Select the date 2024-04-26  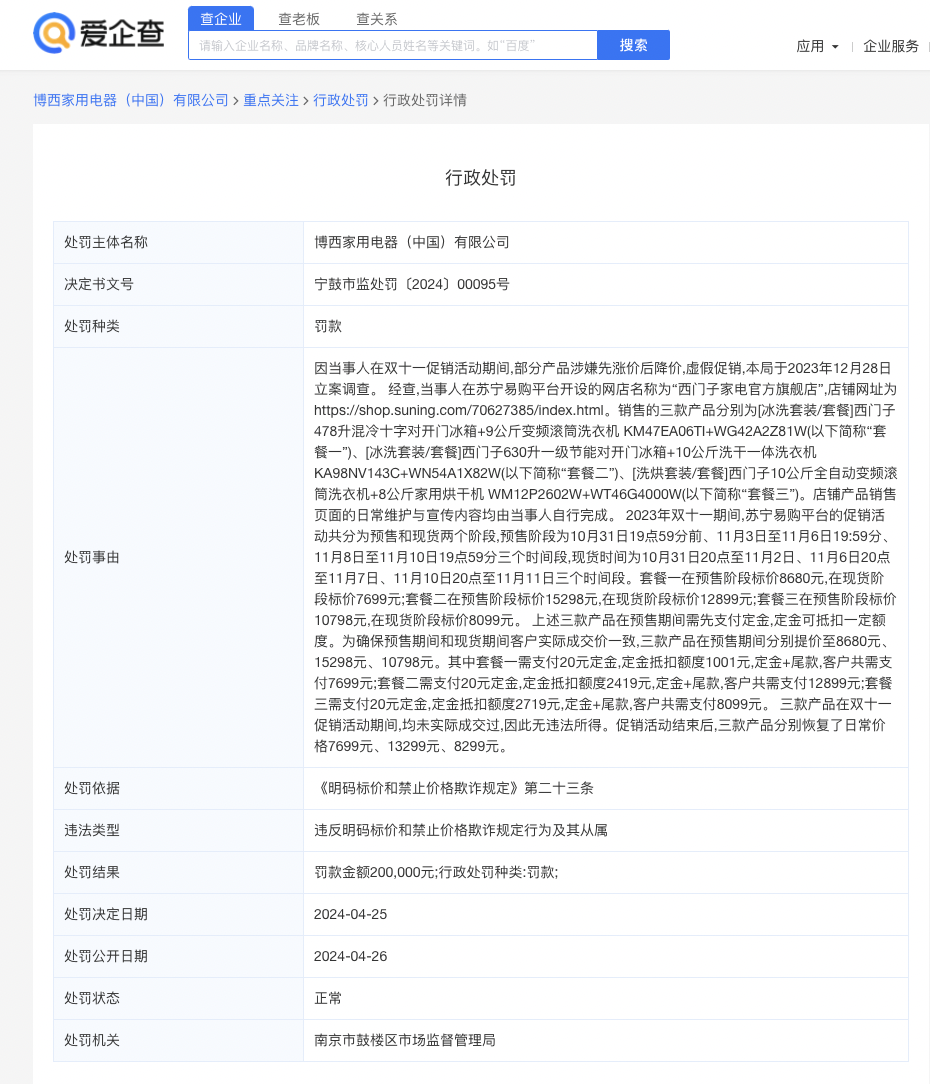coord(351,956)
